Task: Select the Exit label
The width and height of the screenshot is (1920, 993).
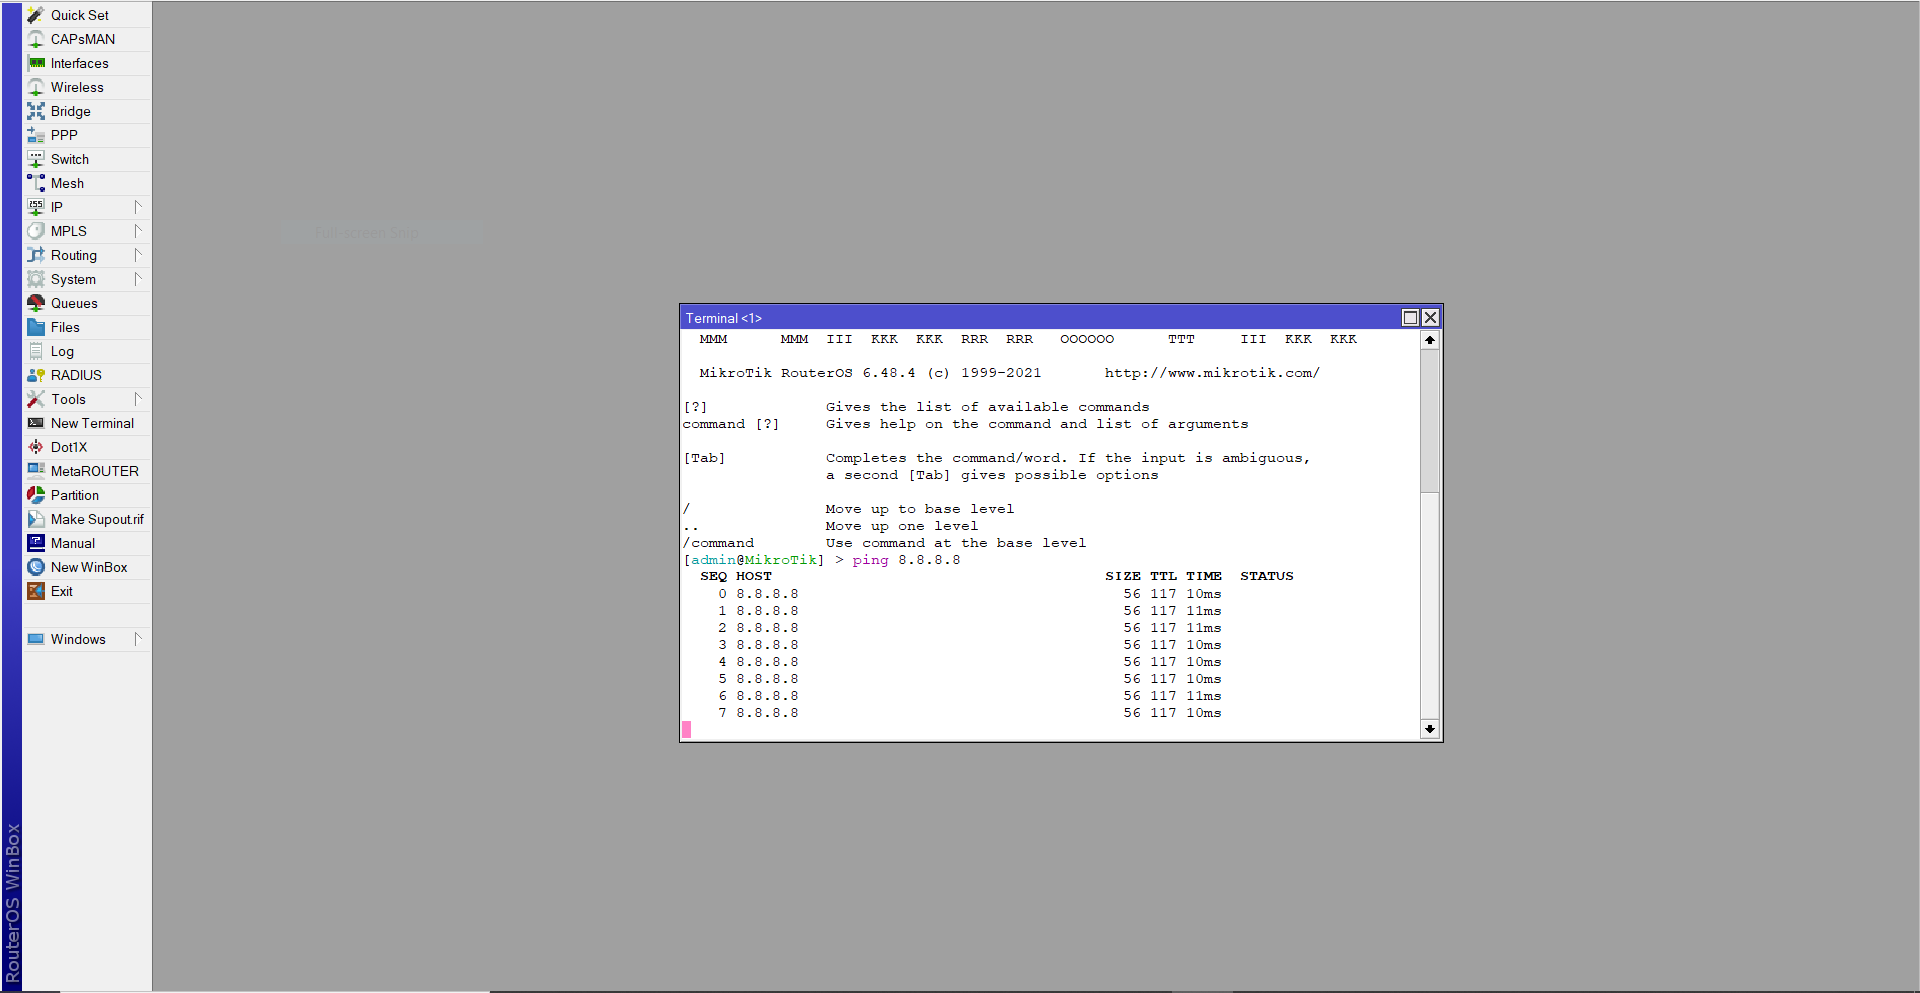Action: click(62, 591)
